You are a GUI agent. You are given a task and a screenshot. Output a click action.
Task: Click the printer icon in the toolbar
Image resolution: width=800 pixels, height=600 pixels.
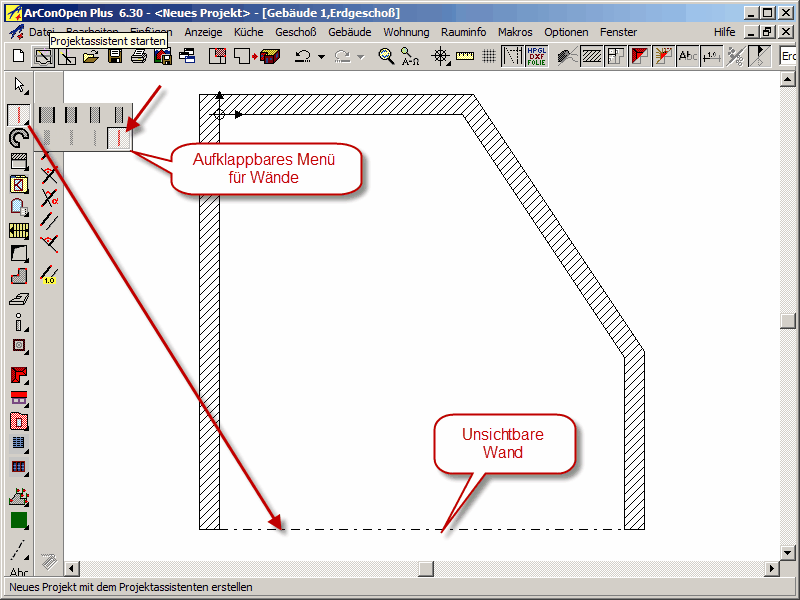[x=139, y=57]
